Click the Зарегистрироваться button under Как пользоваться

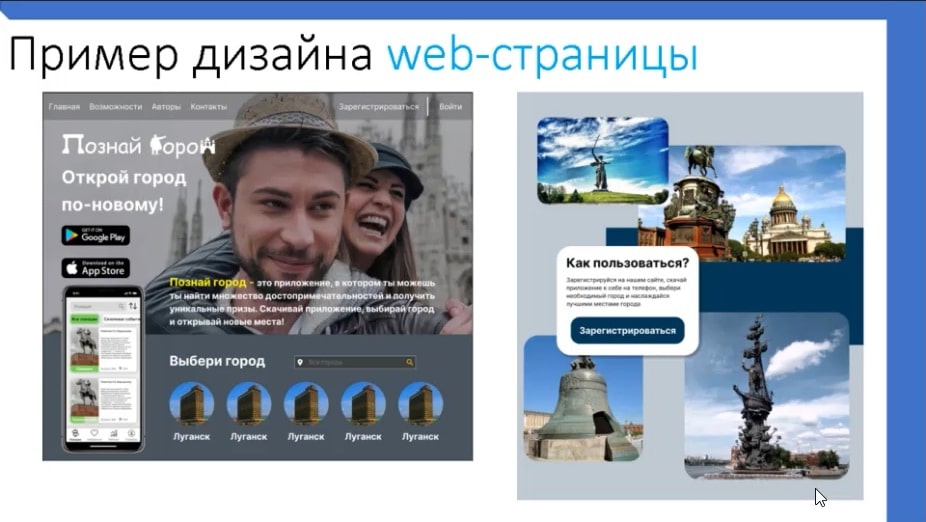(x=627, y=331)
